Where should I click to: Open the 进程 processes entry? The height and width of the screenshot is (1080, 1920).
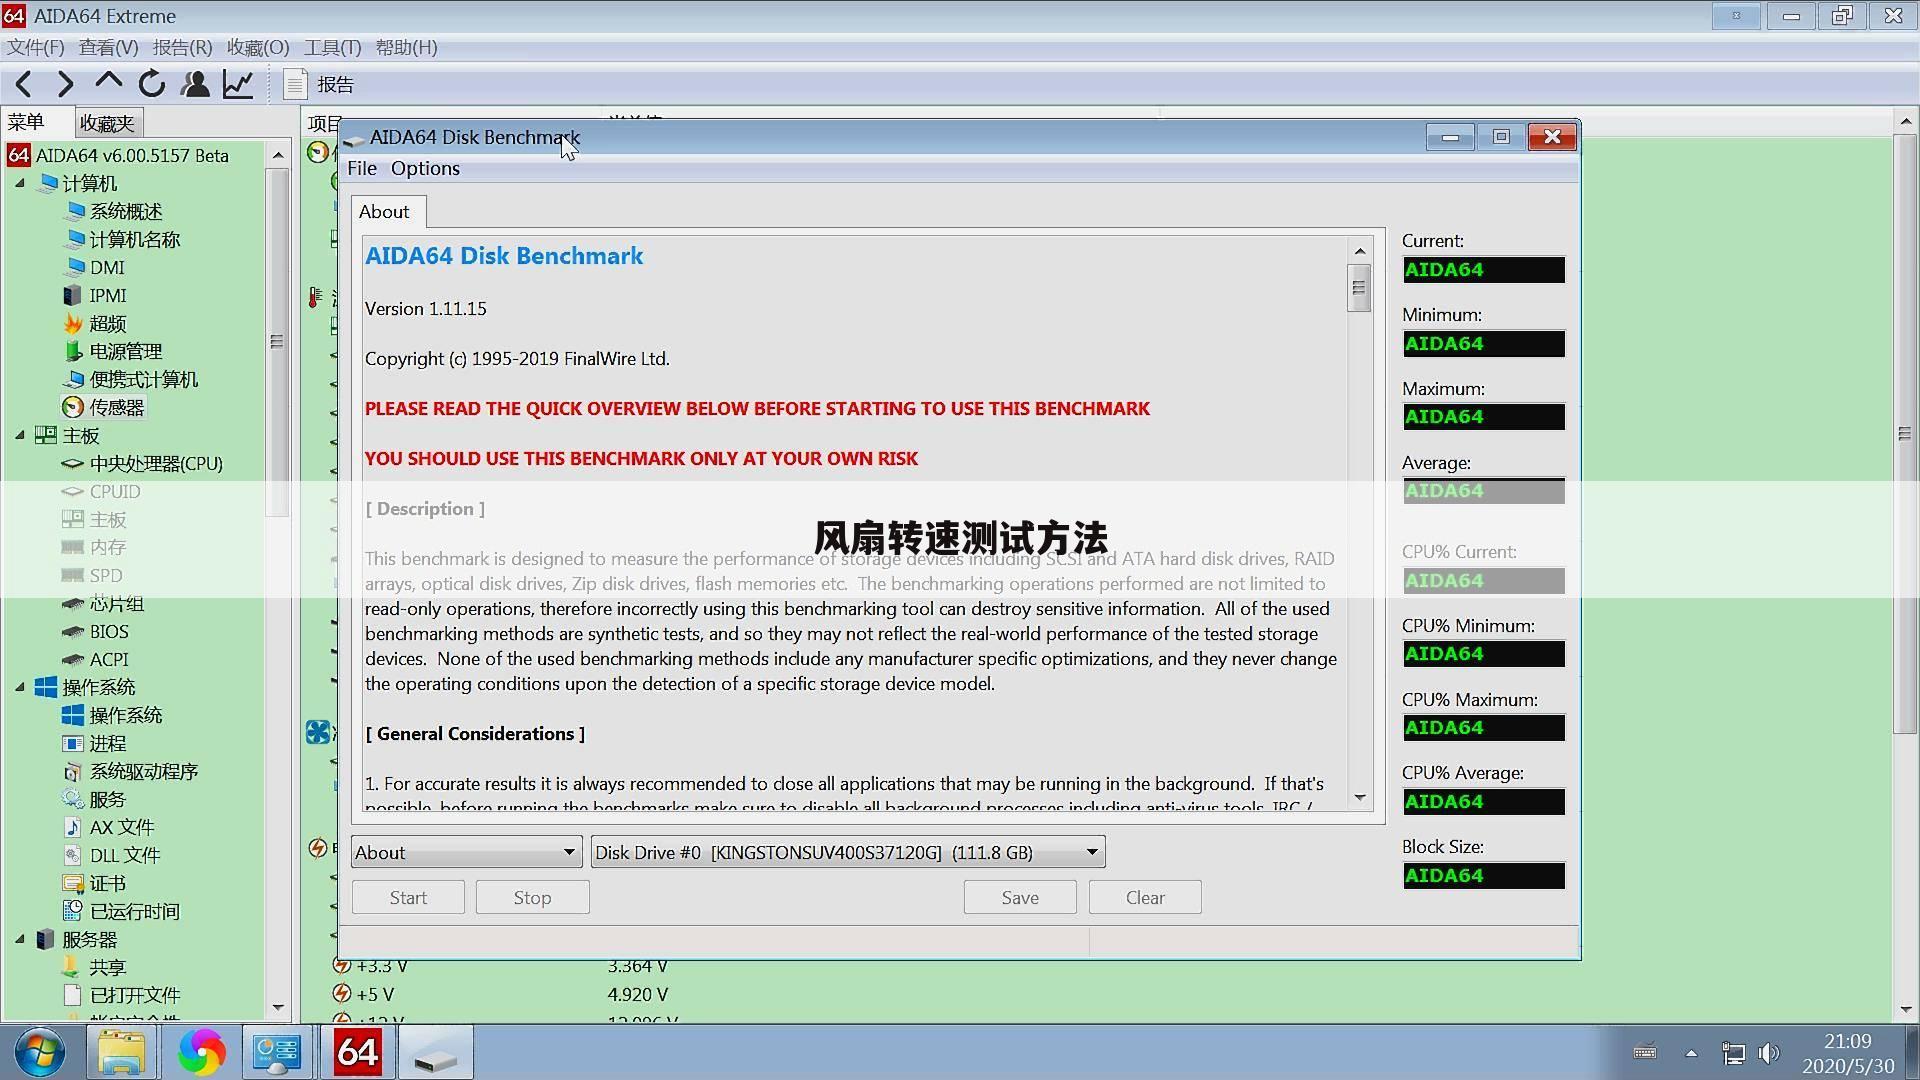pyautogui.click(x=108, y=744)
